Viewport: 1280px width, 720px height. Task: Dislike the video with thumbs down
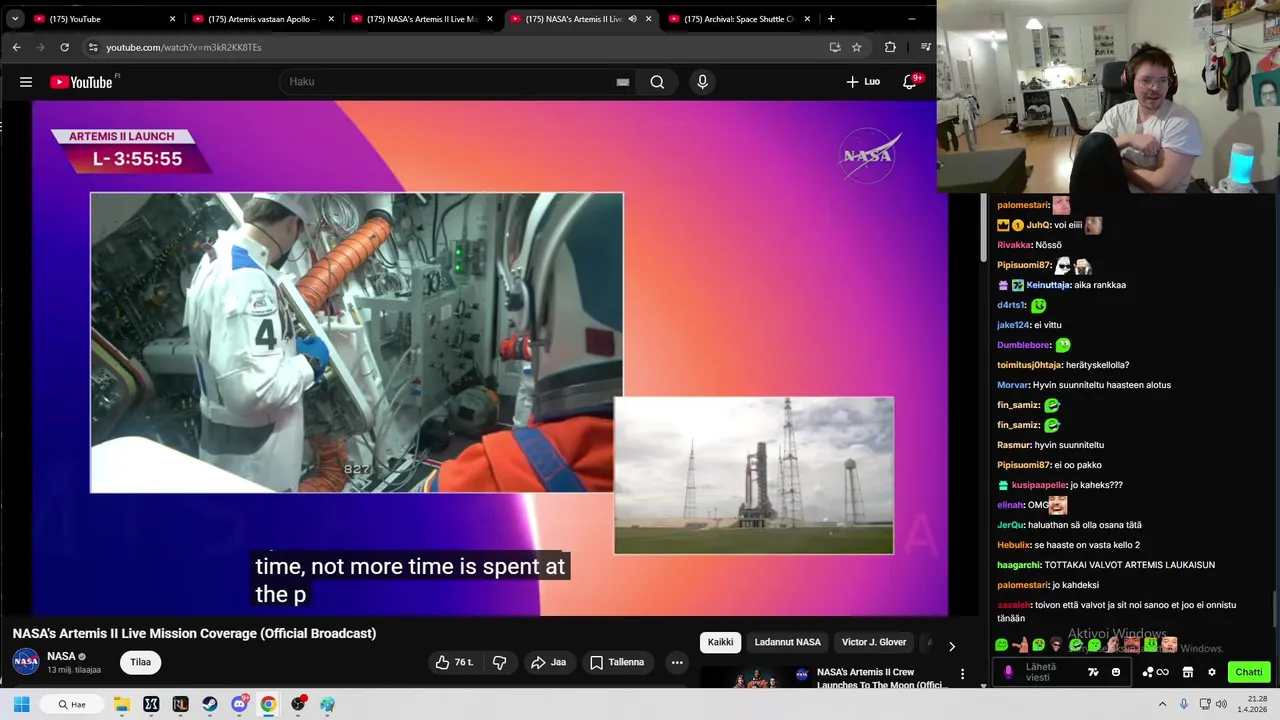[499, 662]
